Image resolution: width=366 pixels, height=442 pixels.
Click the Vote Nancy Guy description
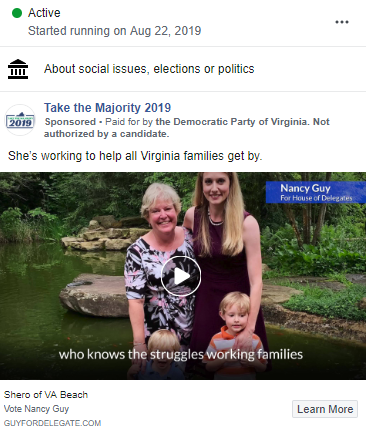(36, 409)
